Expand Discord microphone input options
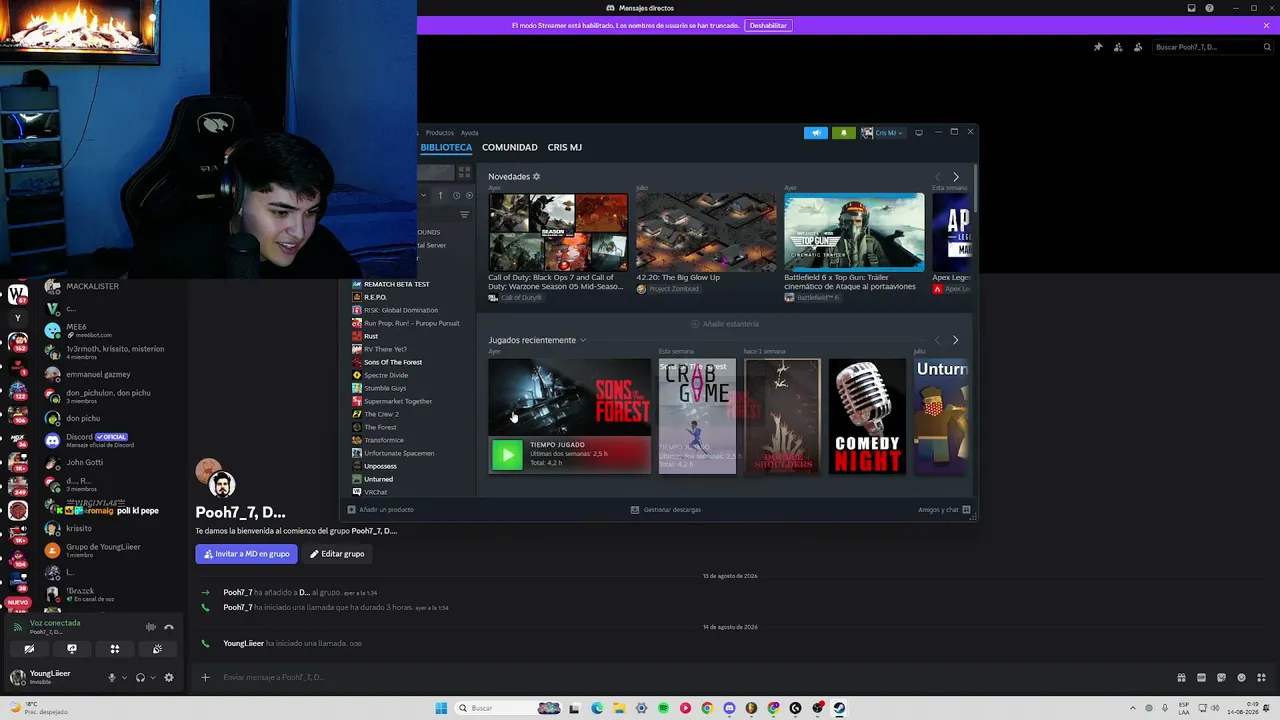Viewport: 1280px width, 720px height. pyautogui.click(x=124, y=677)
